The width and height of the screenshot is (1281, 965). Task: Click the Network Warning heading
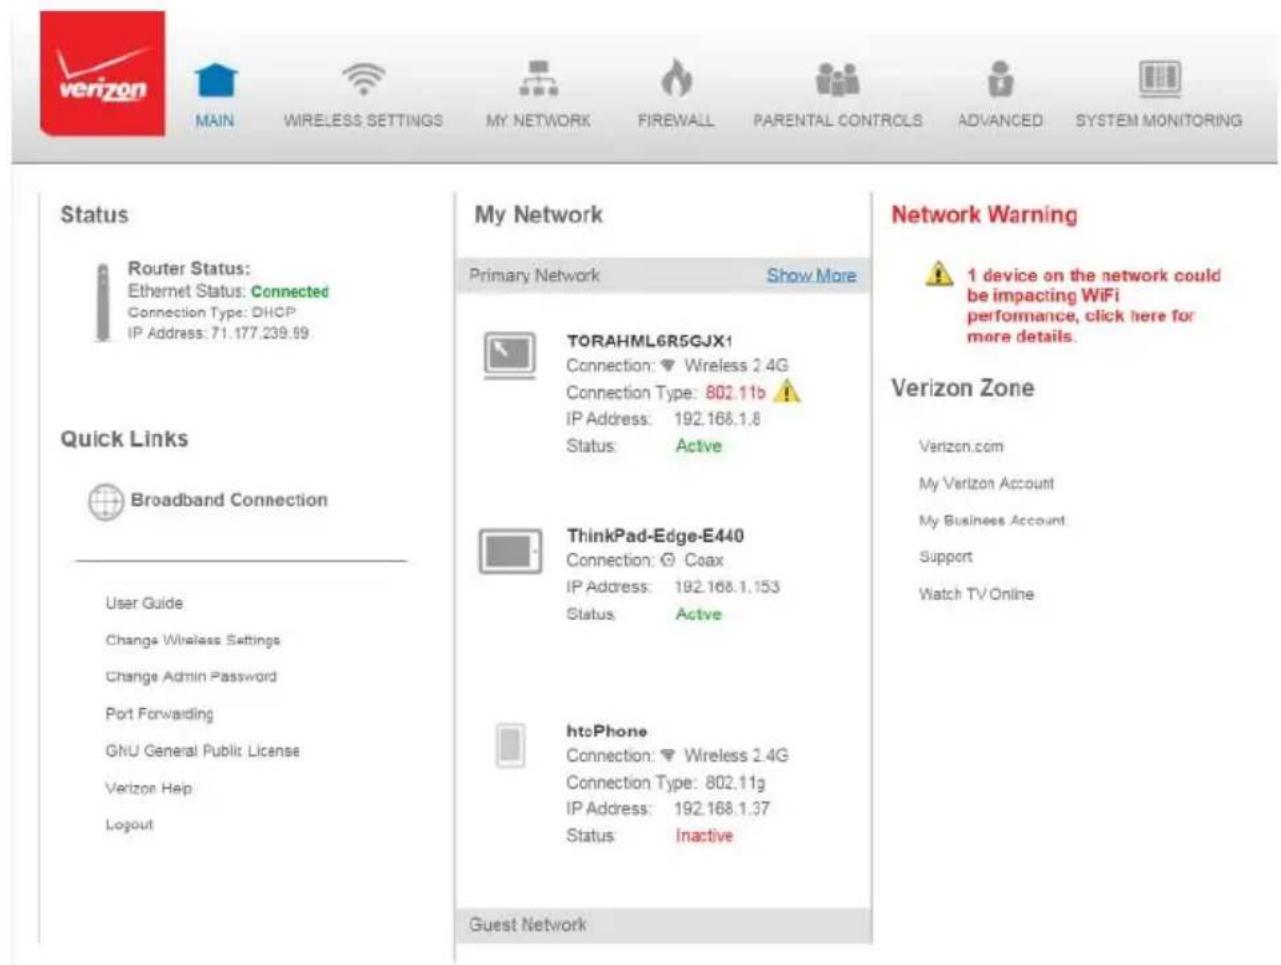[x=984, y=215]
